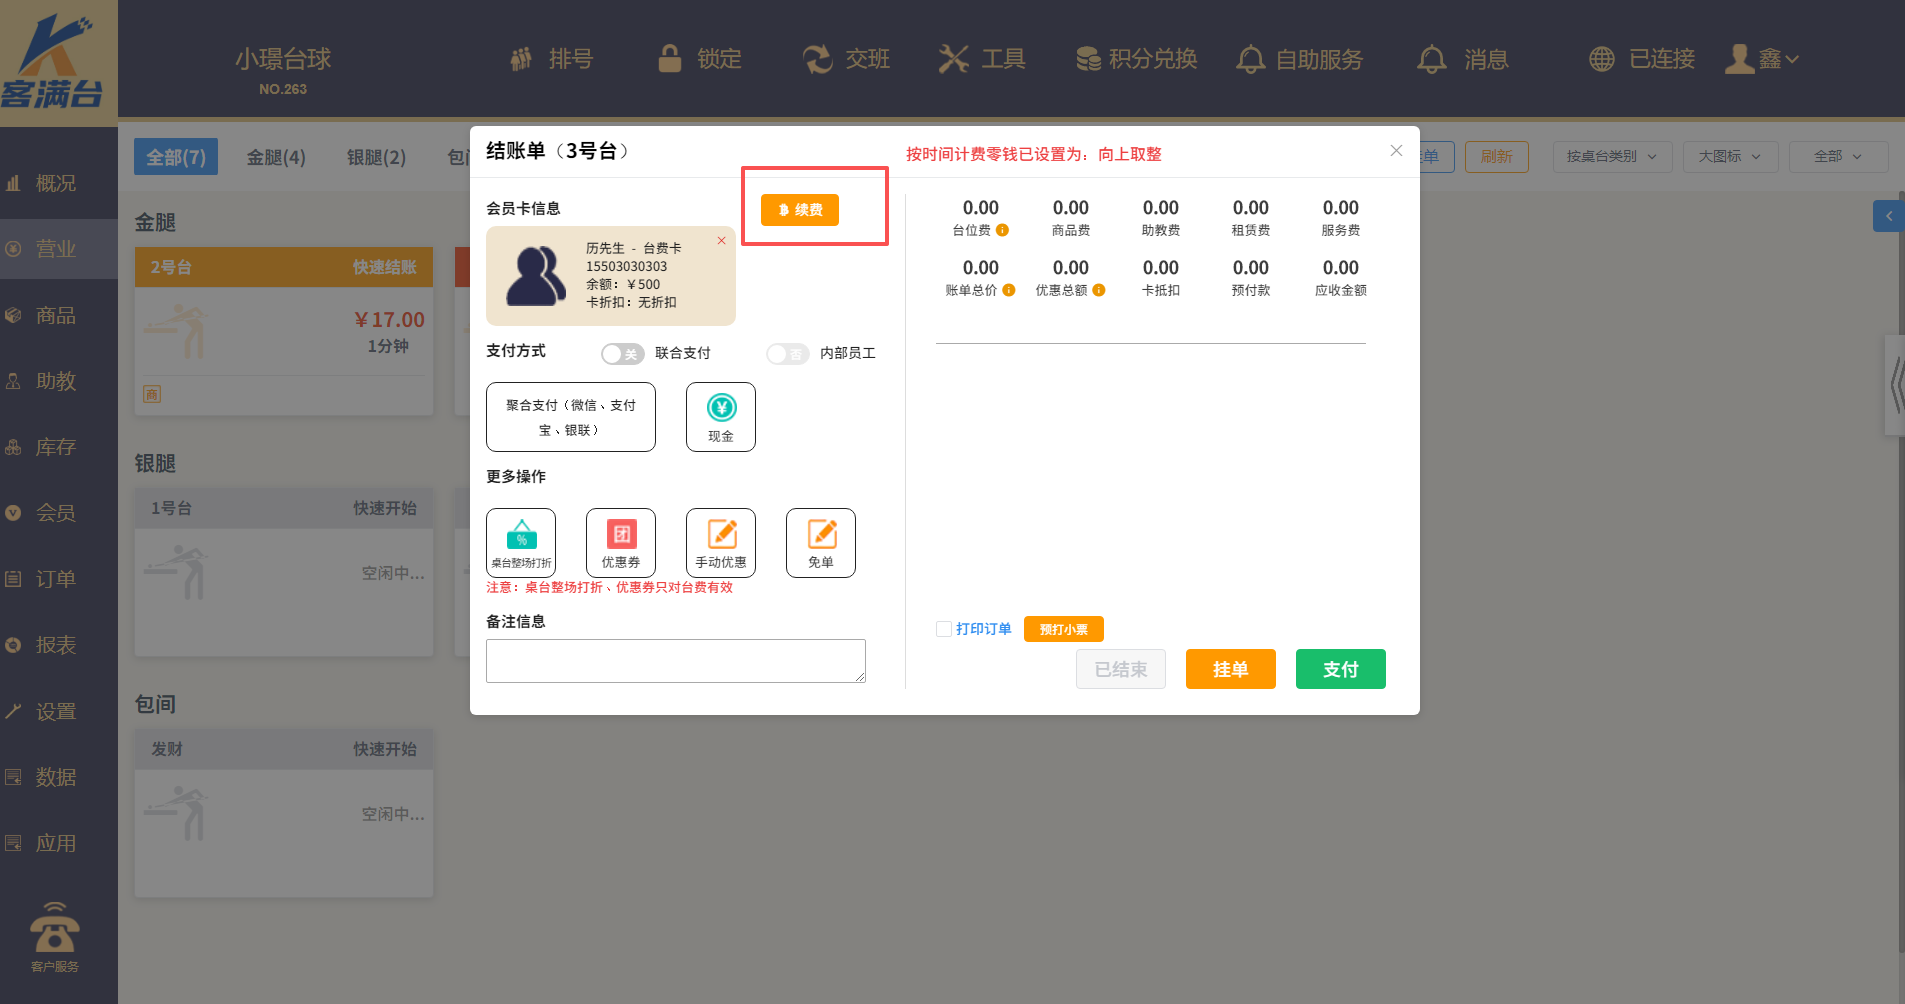Toggle the 内部员工 switch
This screenshot has height=1004, width=1905.
pos(787,354)
